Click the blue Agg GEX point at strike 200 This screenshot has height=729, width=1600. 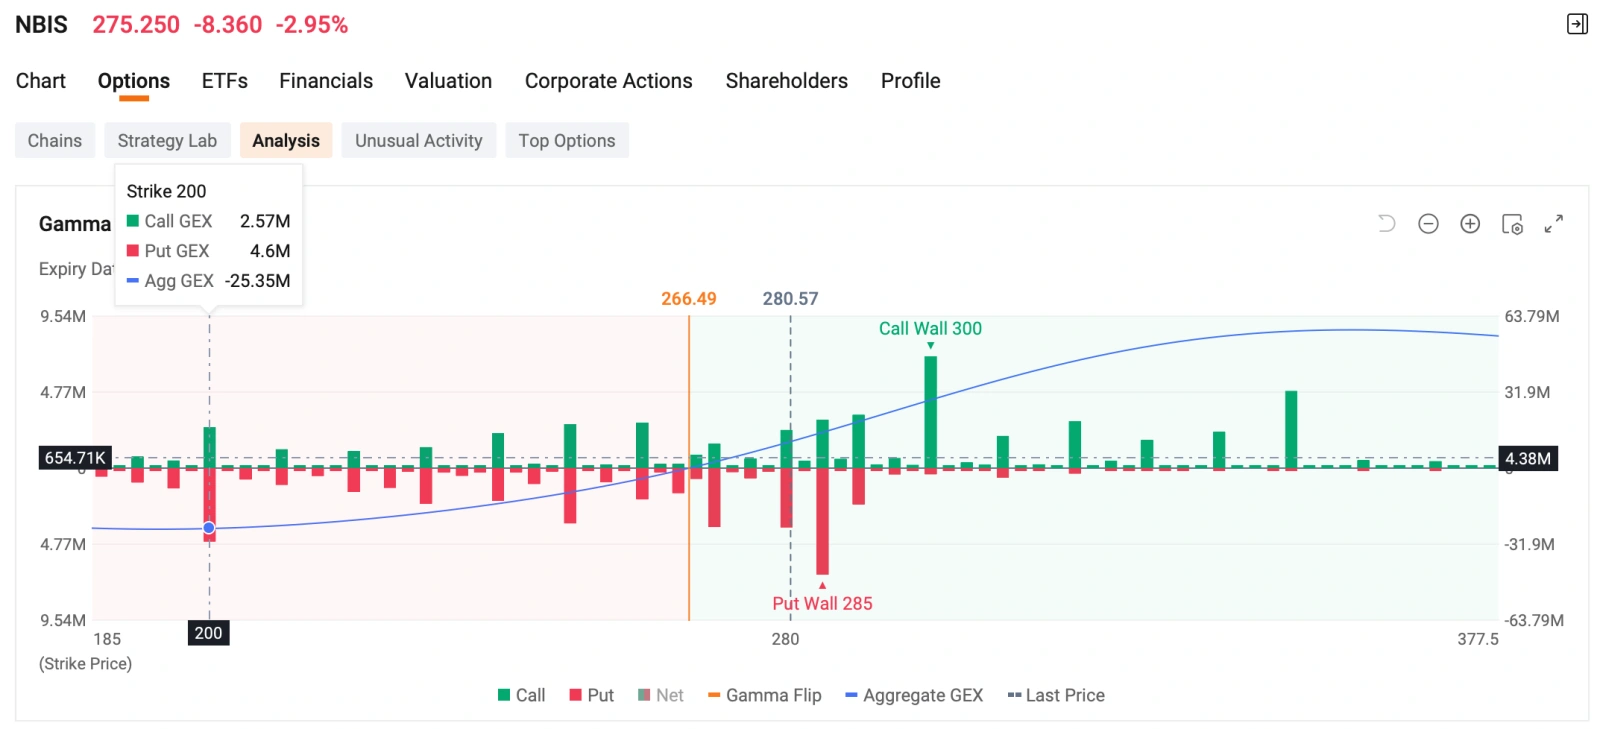click(x=209, y=528)
